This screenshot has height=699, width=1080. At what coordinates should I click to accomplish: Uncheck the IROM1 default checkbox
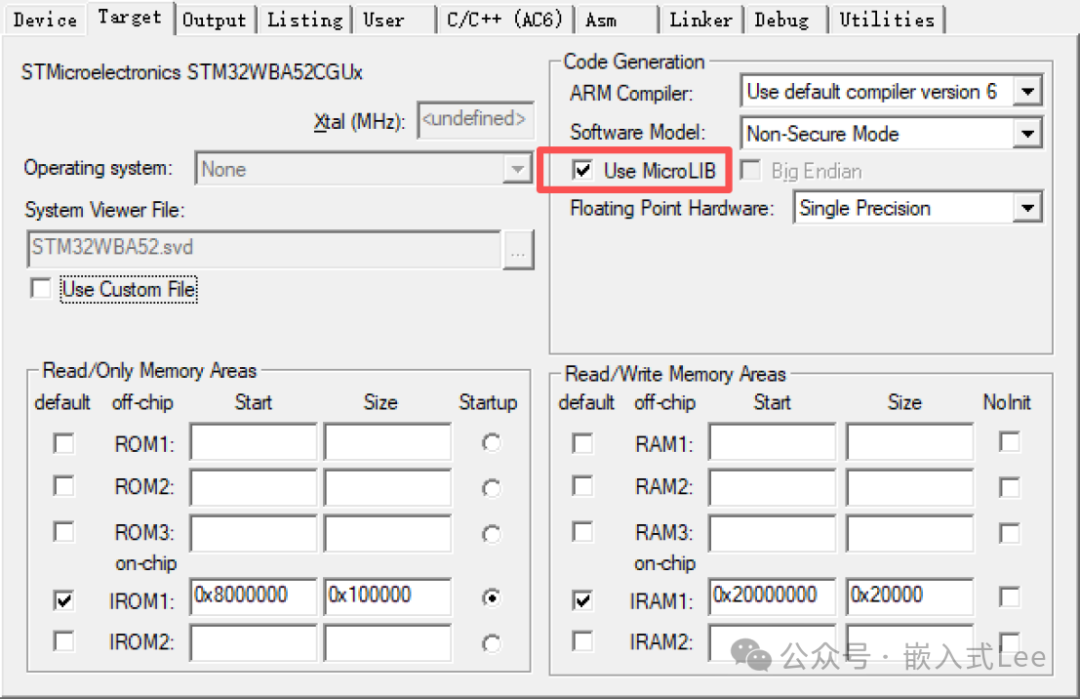(x=63, y=600)
